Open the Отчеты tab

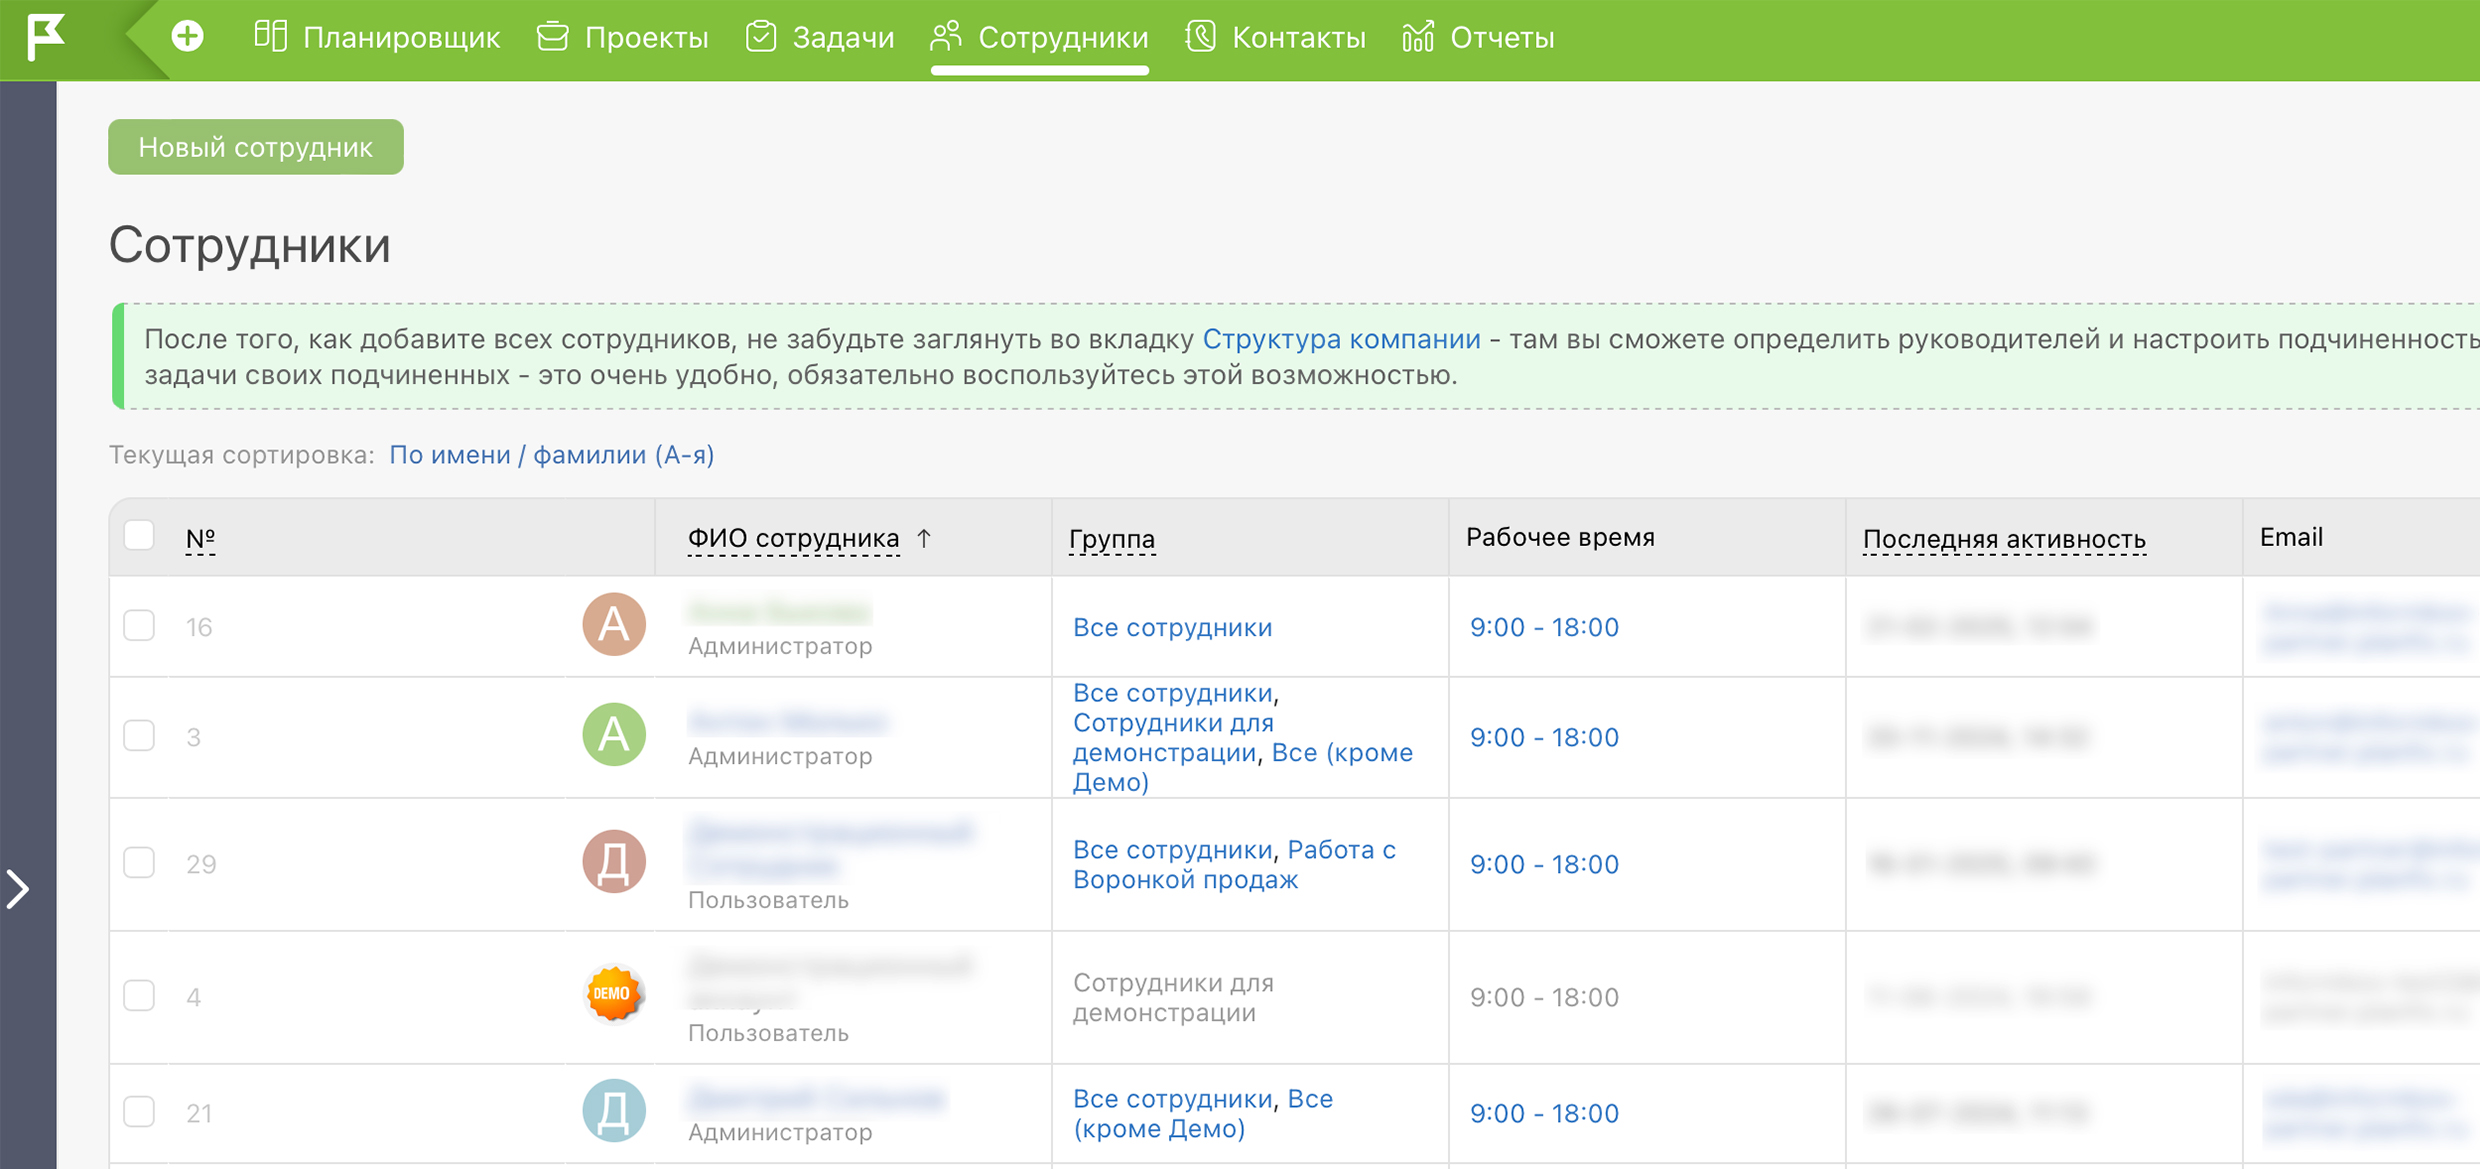pos(1478,38)
